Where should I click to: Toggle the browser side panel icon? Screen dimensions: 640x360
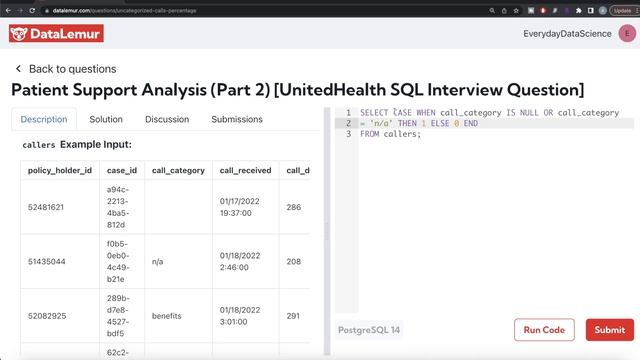click(590, 11)
